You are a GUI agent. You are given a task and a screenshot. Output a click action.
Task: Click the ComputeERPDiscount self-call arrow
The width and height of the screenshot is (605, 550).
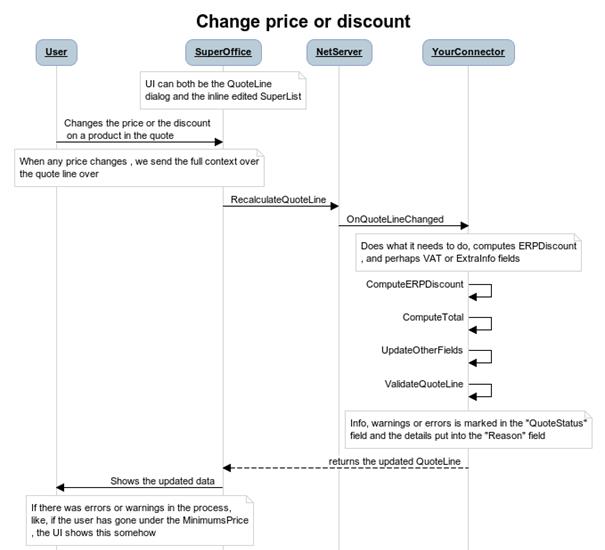[480, 291]
